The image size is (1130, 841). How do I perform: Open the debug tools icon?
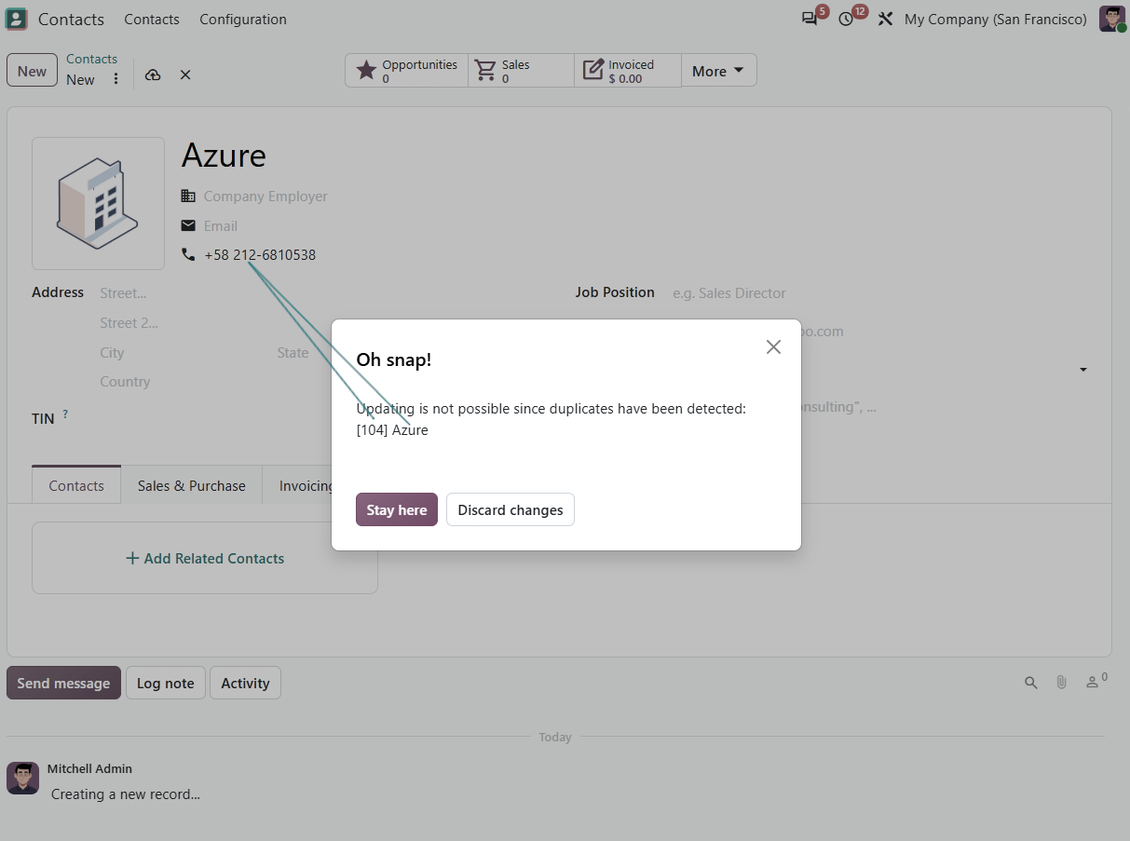(x=885, y=19)
